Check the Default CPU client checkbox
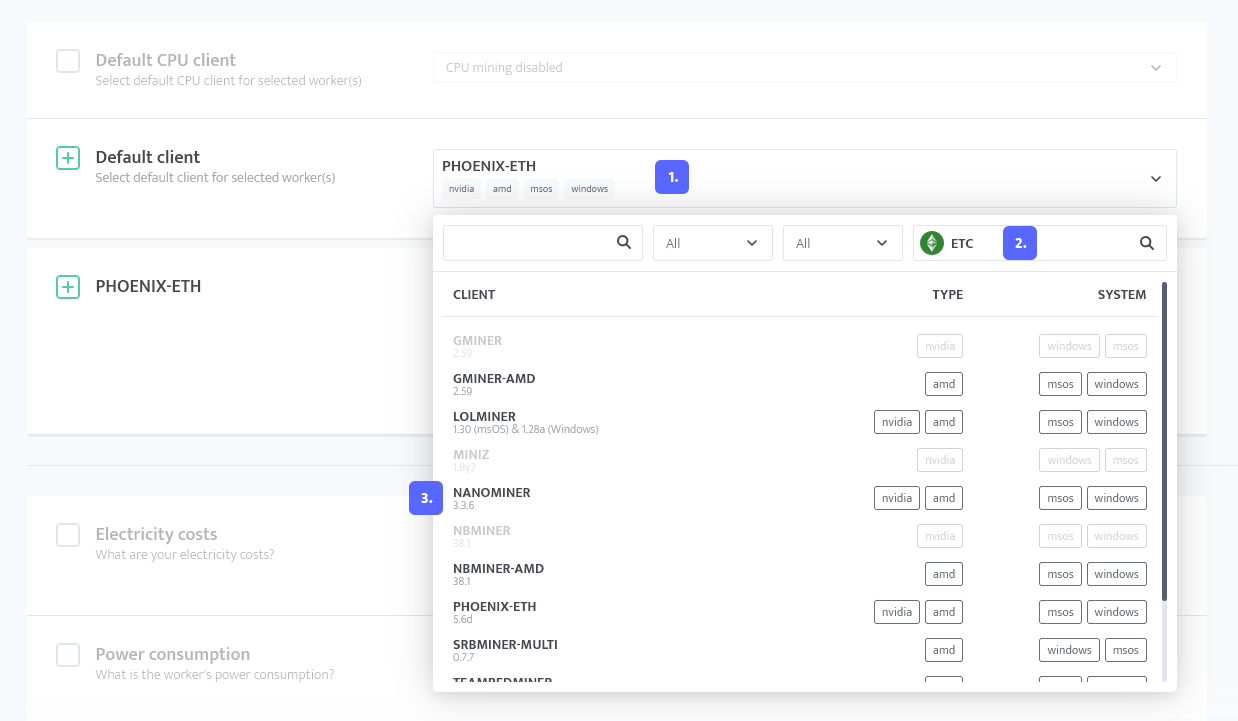This screenshot has width=1238, height=721. (x=68, y=61)
